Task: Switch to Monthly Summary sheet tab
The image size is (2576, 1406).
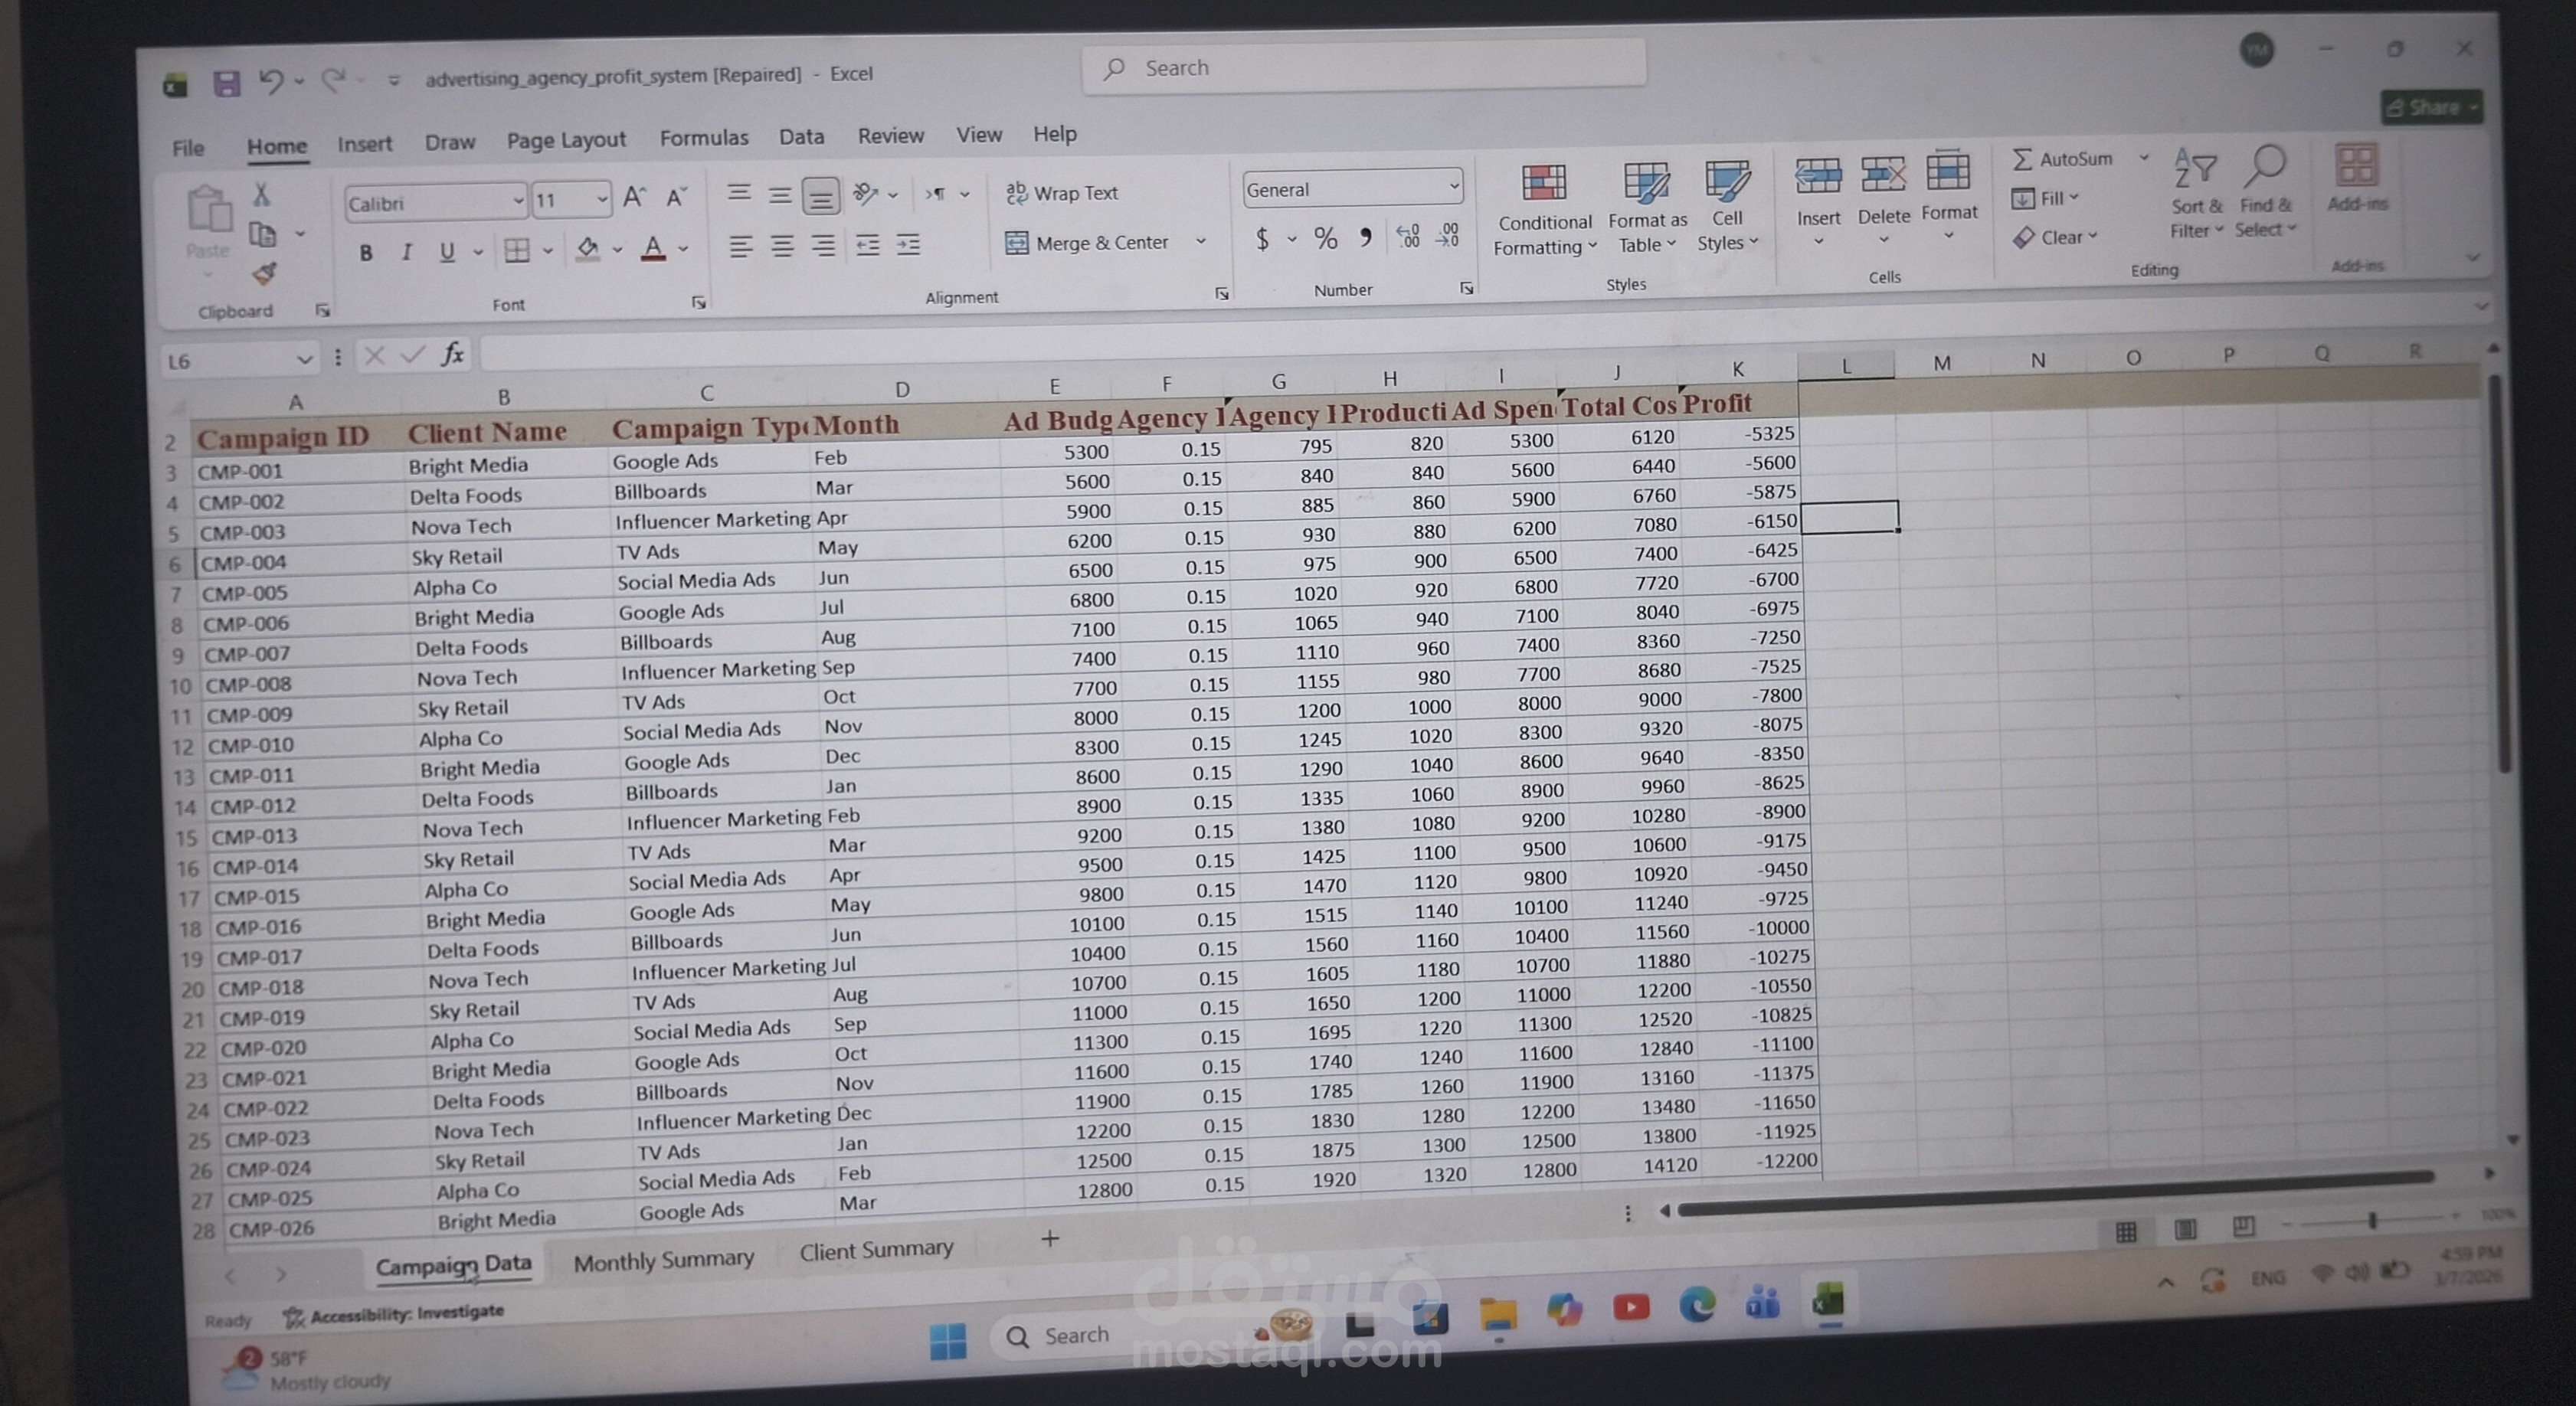Action: click(663, 1261)
